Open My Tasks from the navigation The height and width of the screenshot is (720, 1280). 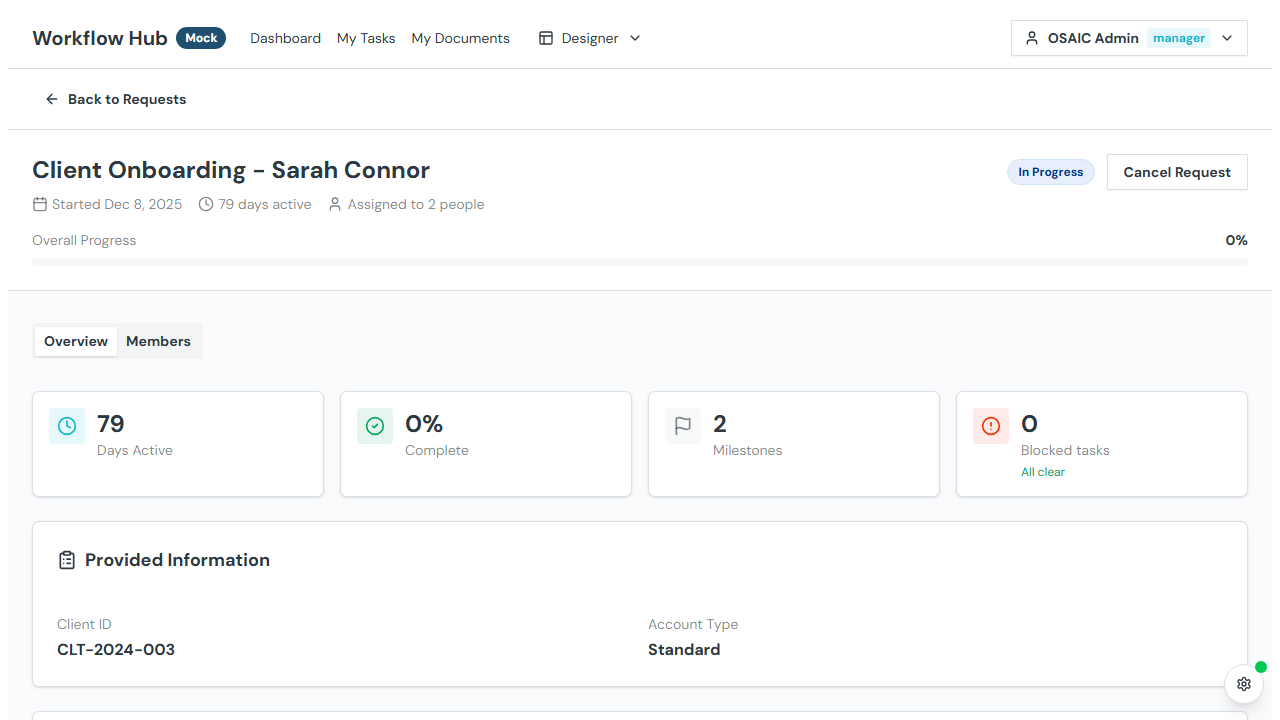[366, 38]
